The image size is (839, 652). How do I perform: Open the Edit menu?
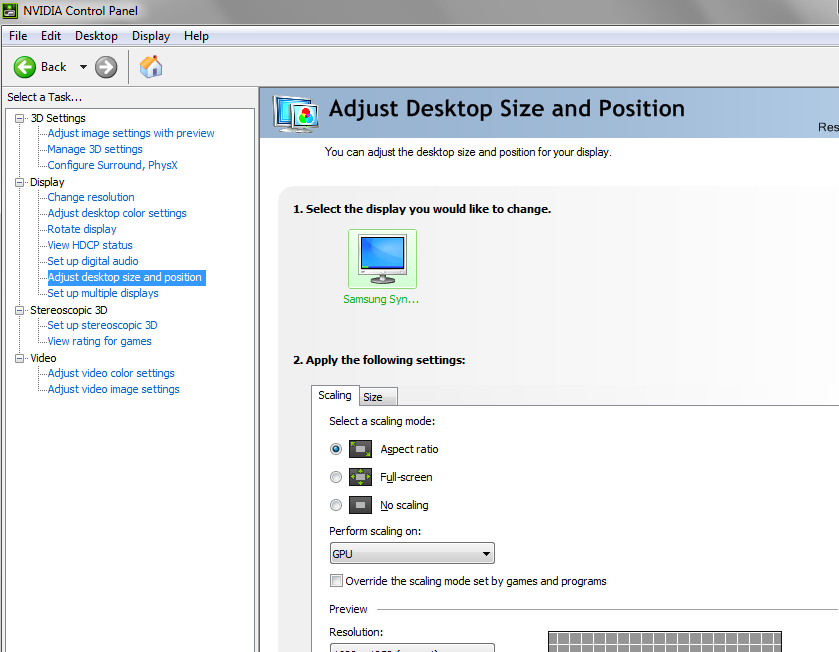(51, 36)
